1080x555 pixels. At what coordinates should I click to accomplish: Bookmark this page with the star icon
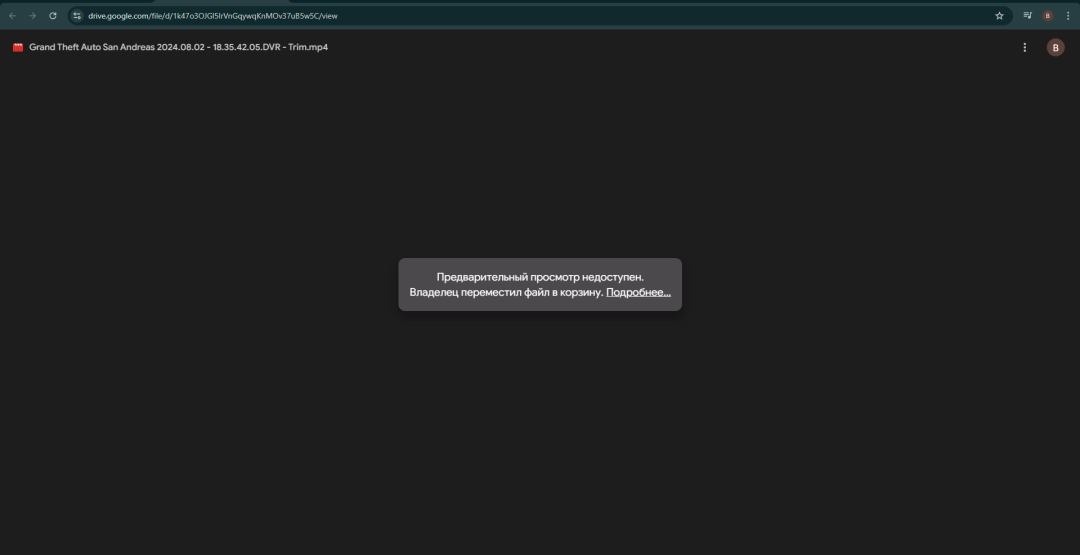(x=999, y=16)
